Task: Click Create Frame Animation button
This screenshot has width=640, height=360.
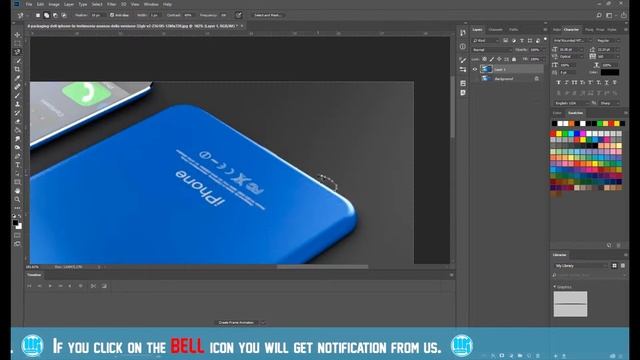Action: pyautogui.click(x=236, y=322)
